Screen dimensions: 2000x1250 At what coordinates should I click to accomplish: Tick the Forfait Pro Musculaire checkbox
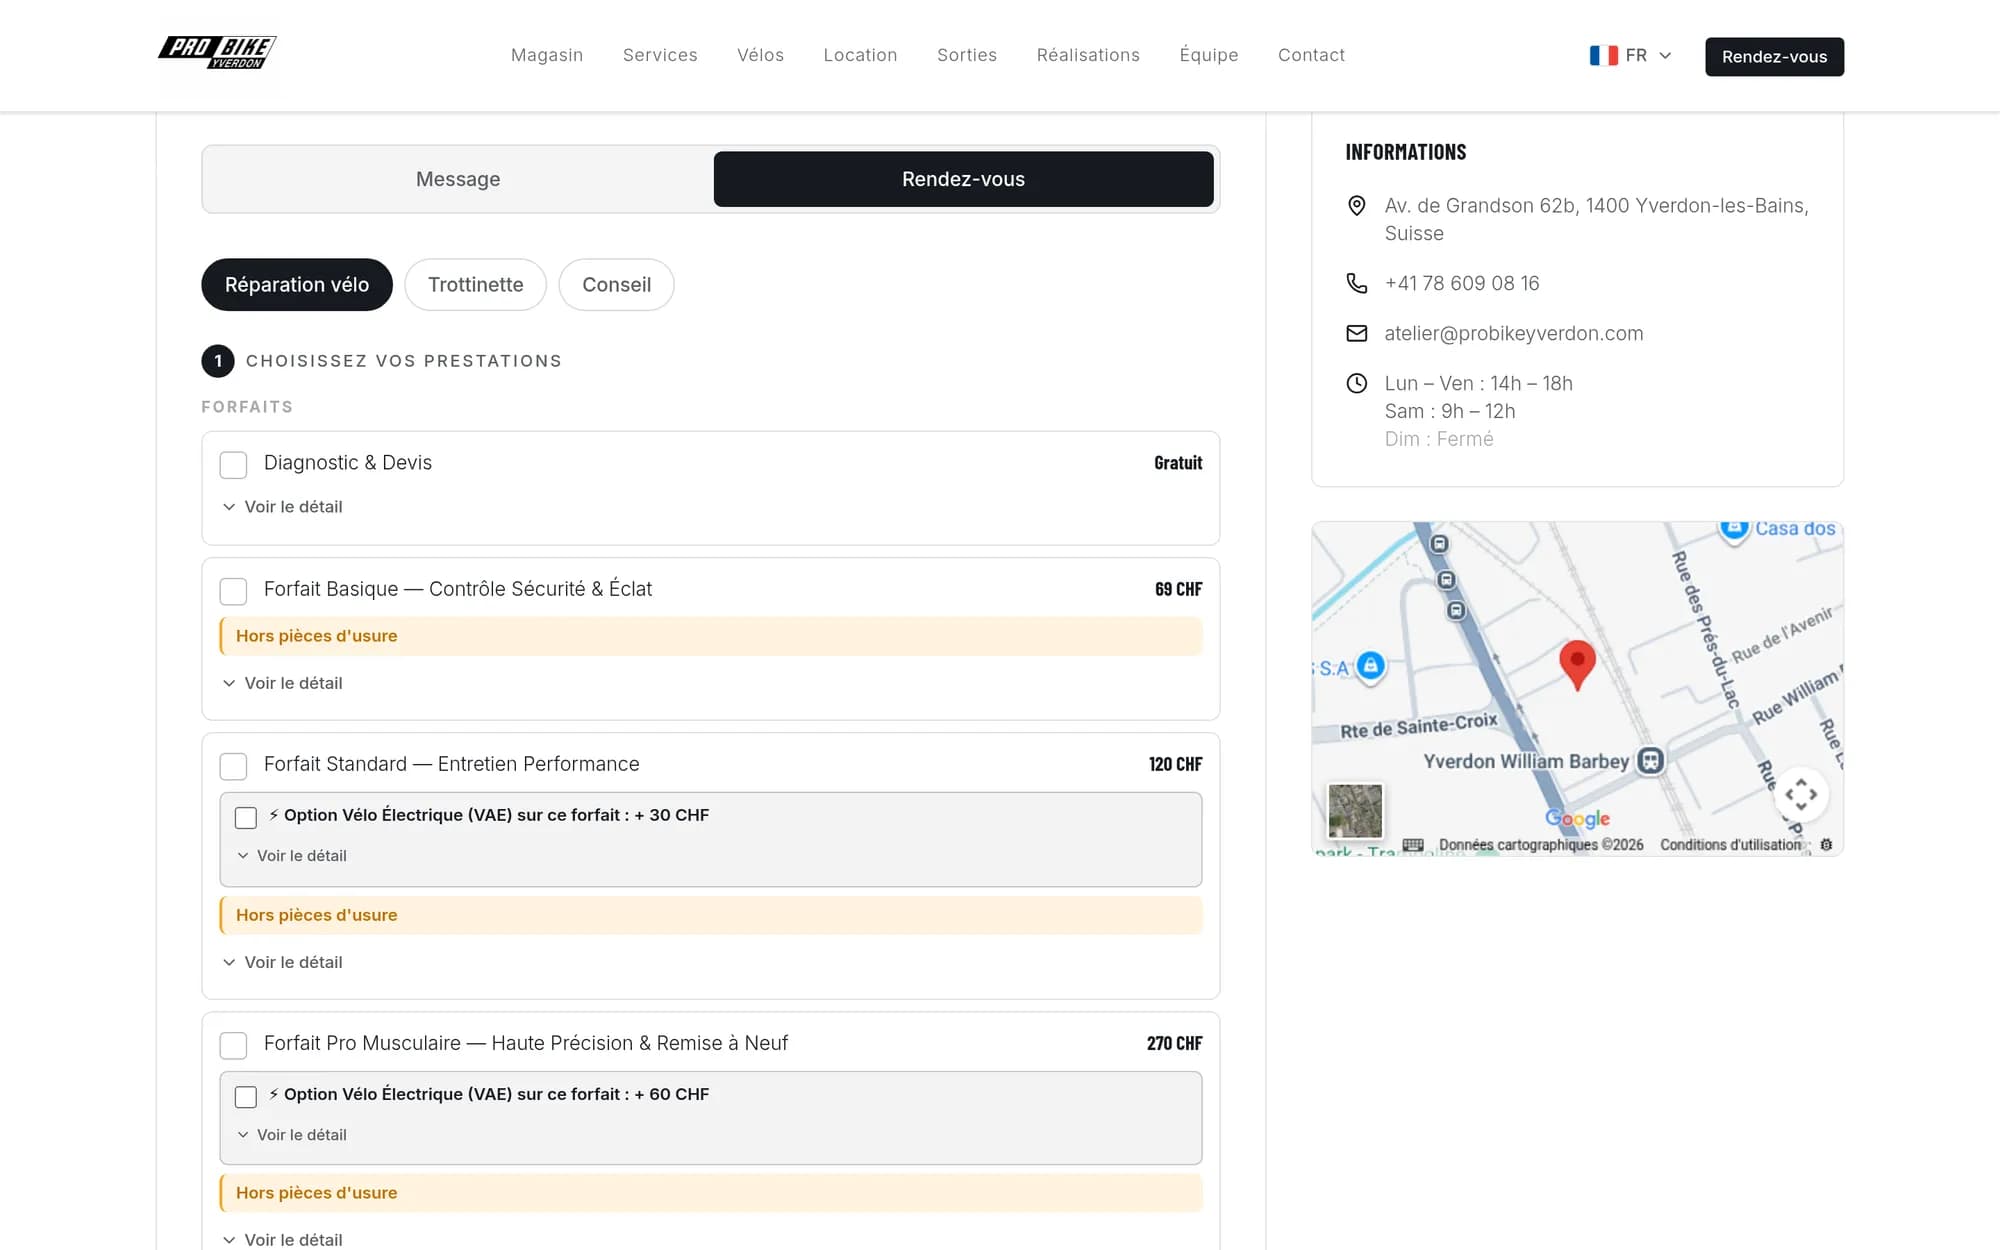click(x=233, y=1045)
